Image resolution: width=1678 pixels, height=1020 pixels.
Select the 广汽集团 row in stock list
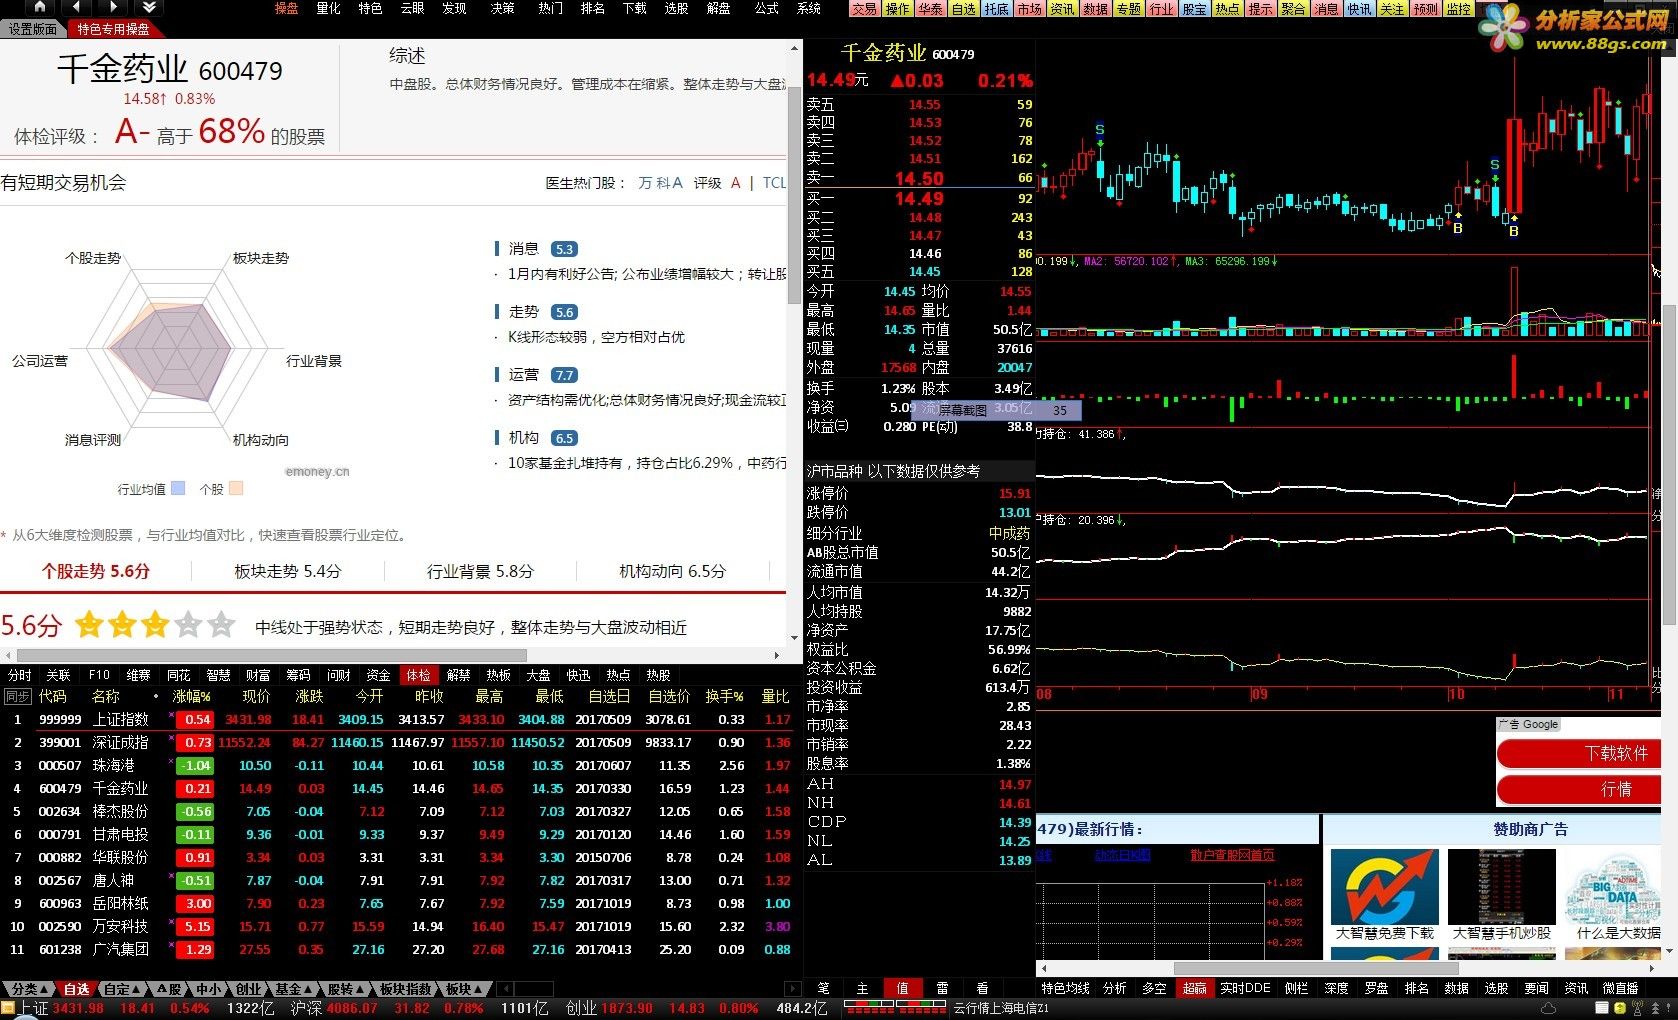(x=398, y=949)
